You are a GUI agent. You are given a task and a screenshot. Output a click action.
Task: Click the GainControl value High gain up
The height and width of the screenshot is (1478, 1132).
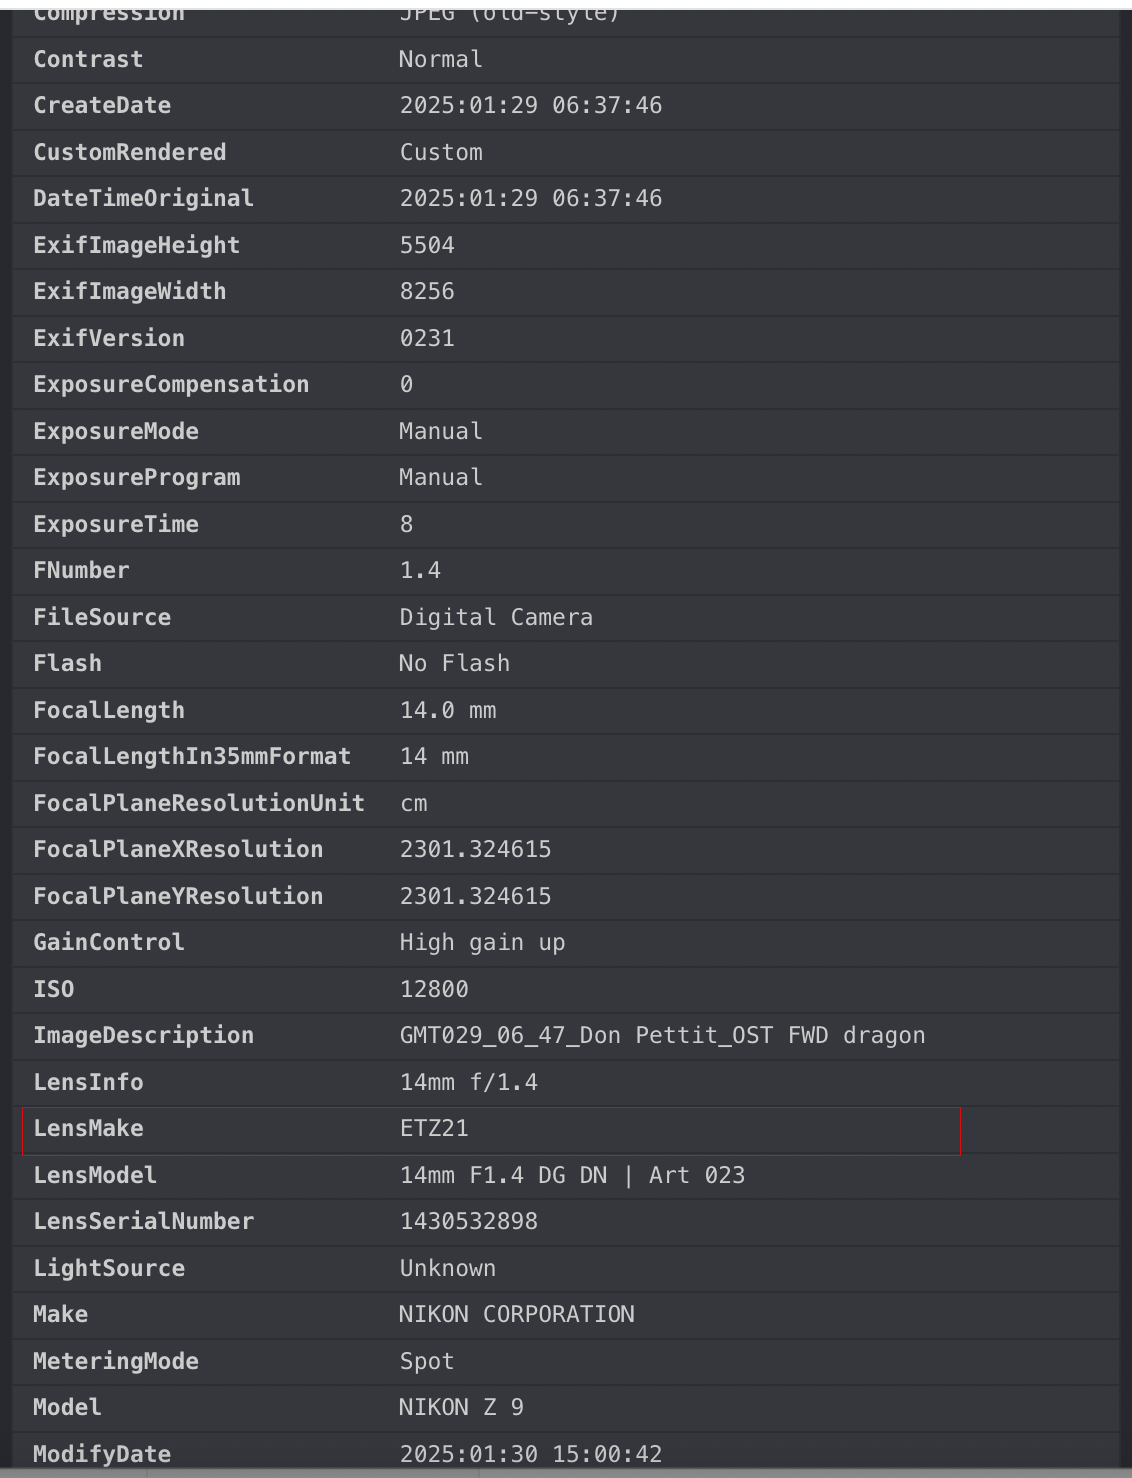coord(482,943)
